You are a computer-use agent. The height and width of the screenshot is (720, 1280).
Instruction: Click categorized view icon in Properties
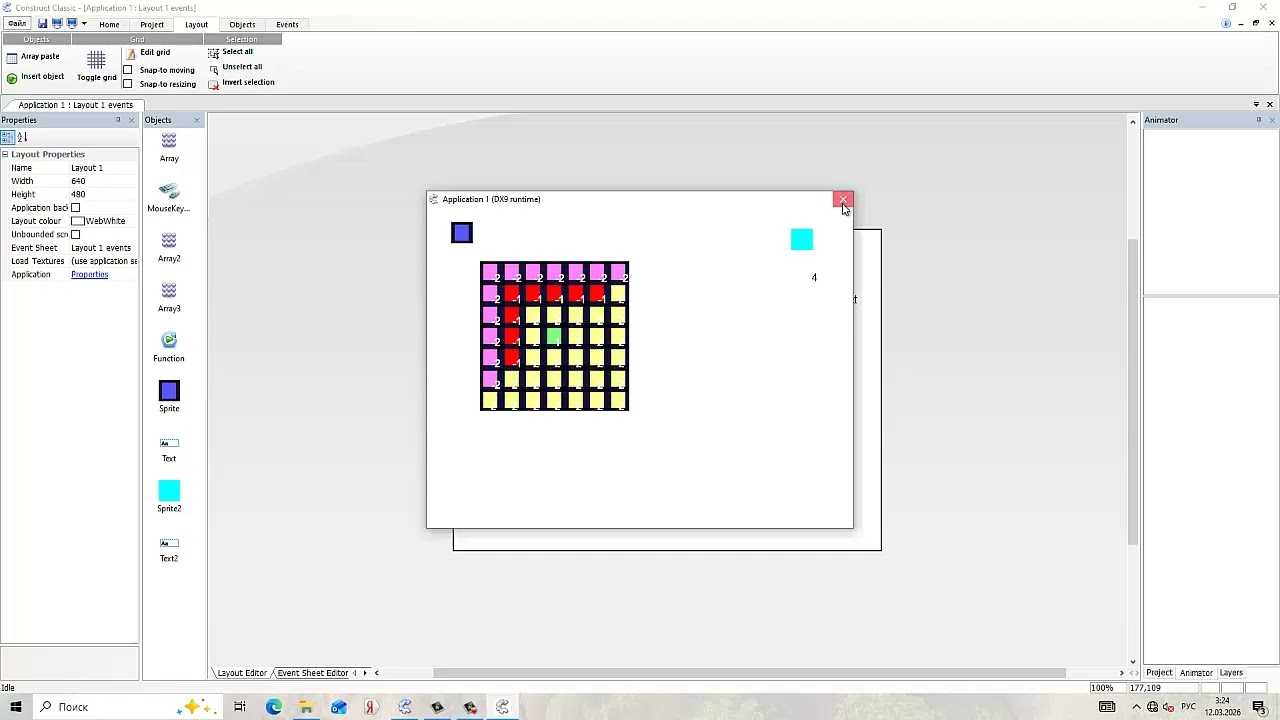[x=7, y=137]
